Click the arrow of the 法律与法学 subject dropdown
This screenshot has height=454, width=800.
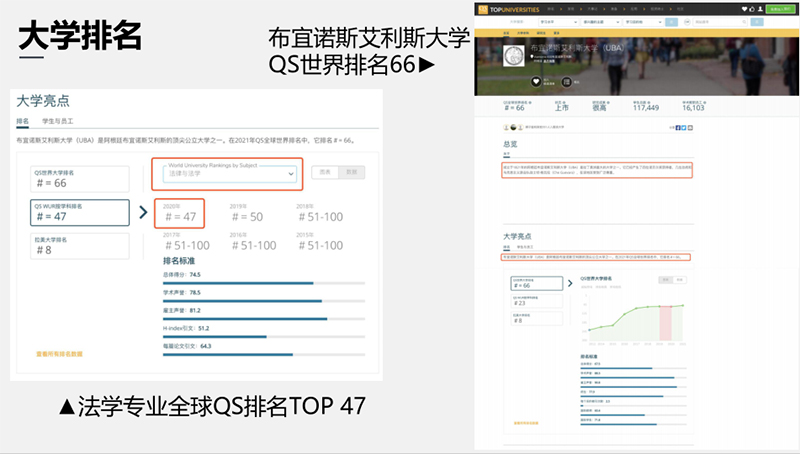[291, 174]
